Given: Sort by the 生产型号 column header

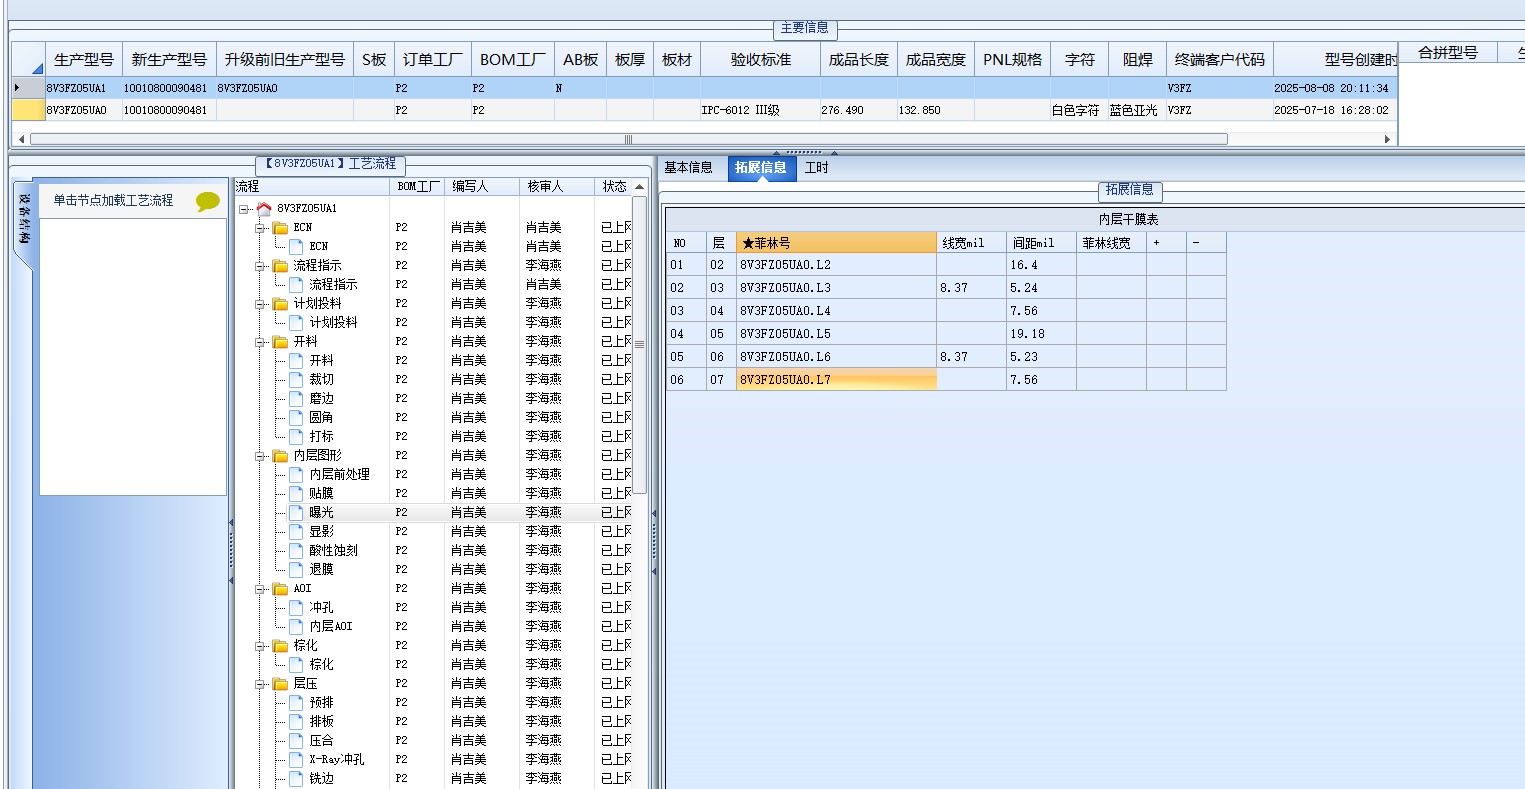Looking at the screenshot, I should point(84,59).
